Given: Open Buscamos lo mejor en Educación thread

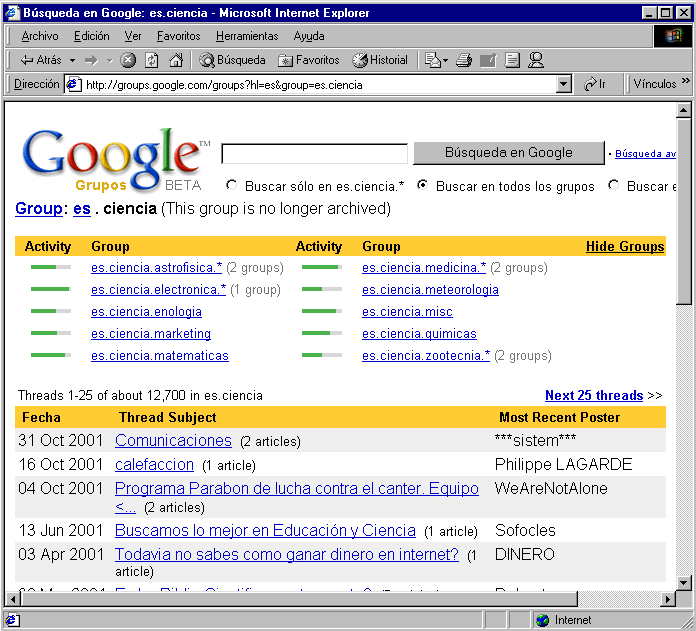Looking at the screenshot, I should point(265,531).
